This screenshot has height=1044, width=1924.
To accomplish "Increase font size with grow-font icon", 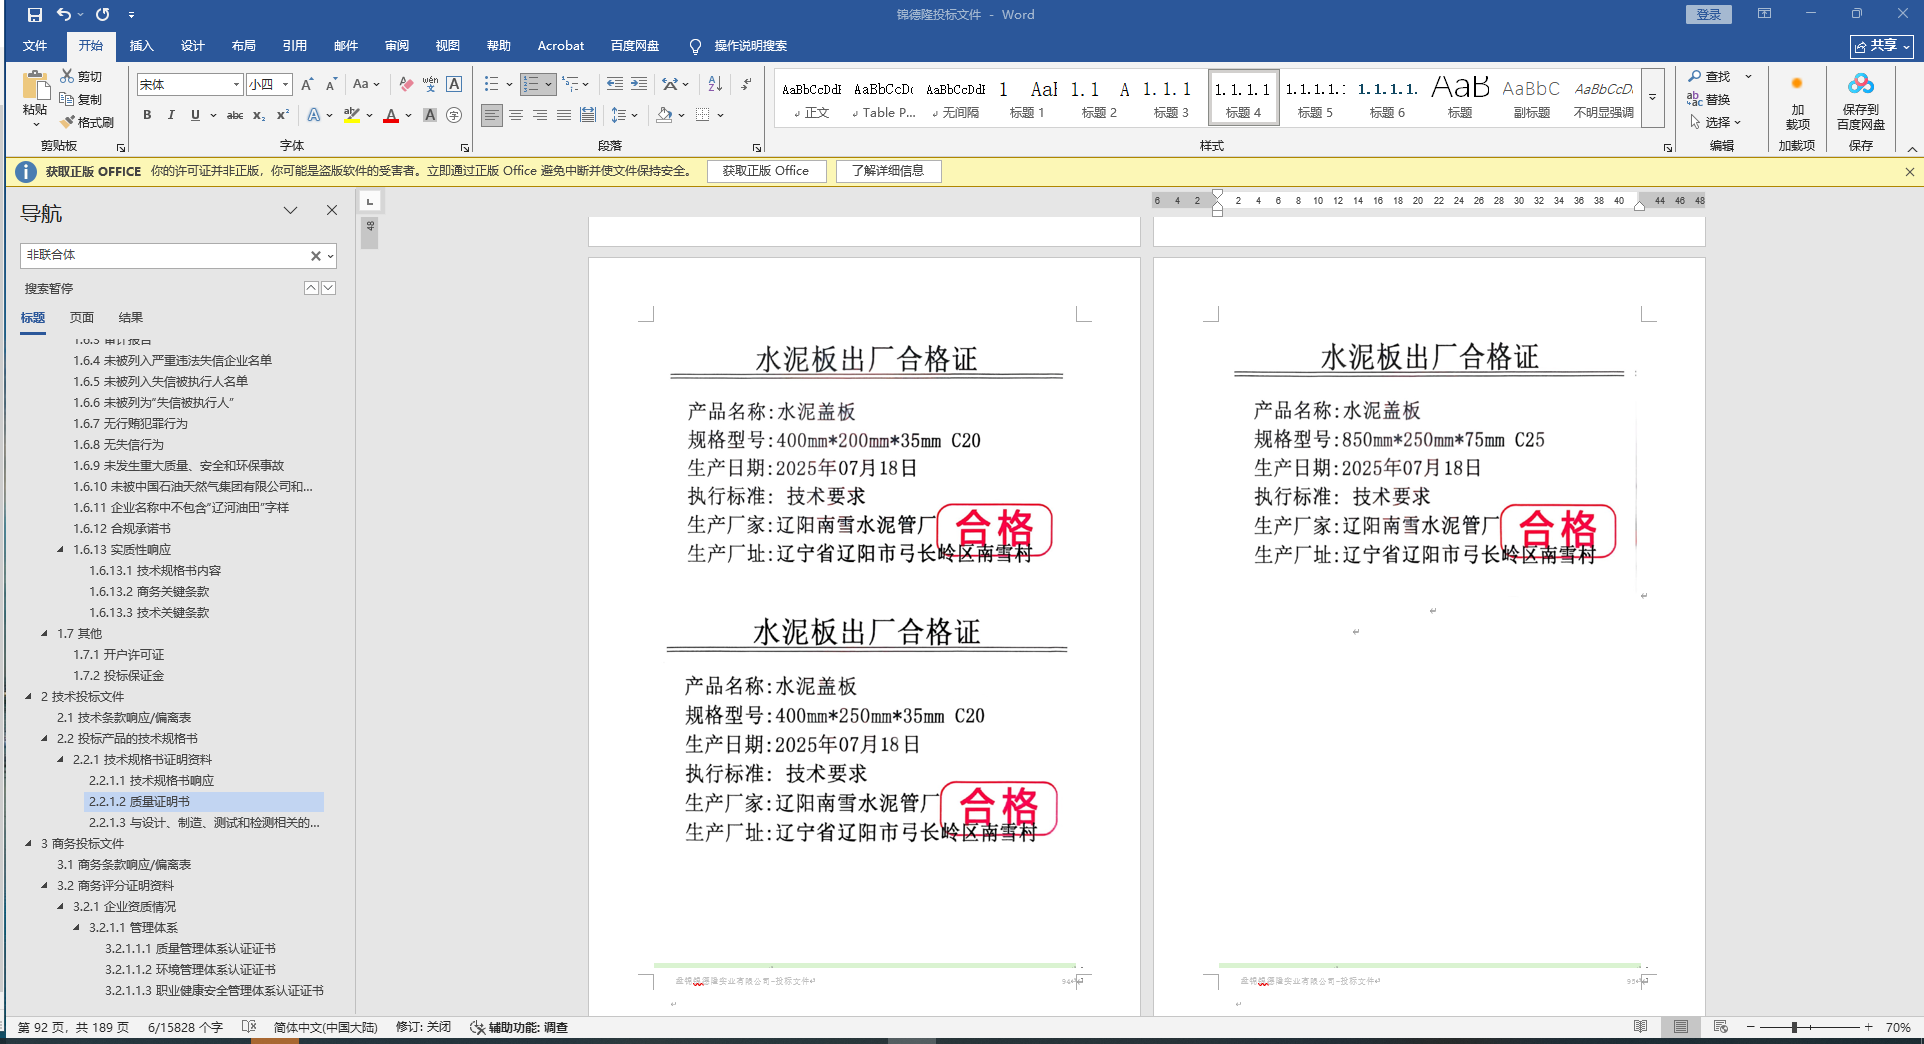I will 307,85.
